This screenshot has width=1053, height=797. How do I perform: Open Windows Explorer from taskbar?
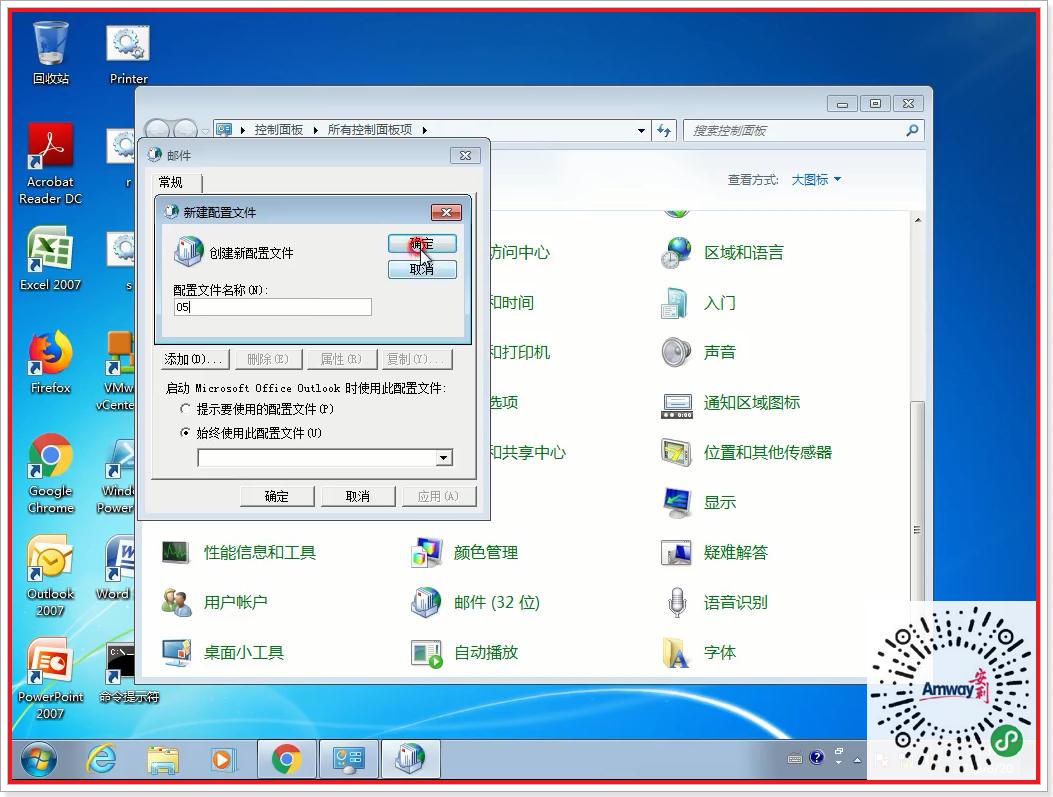pos(163,760)
